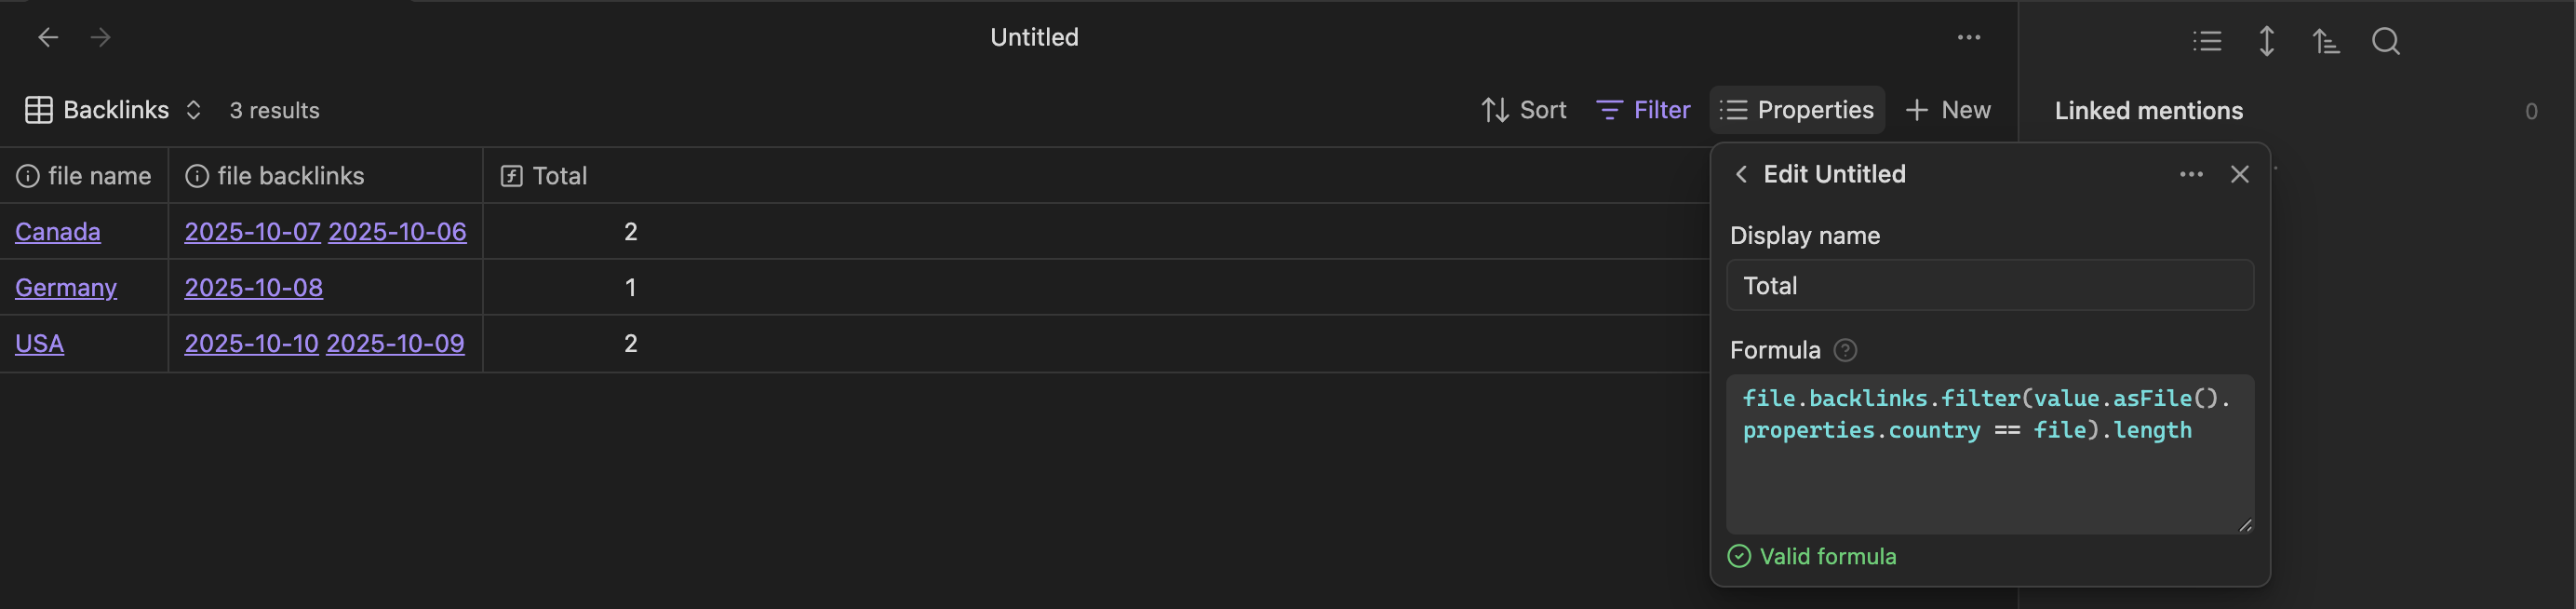
Task: Open the 2025-10-08 backlink
Action: 254,288
